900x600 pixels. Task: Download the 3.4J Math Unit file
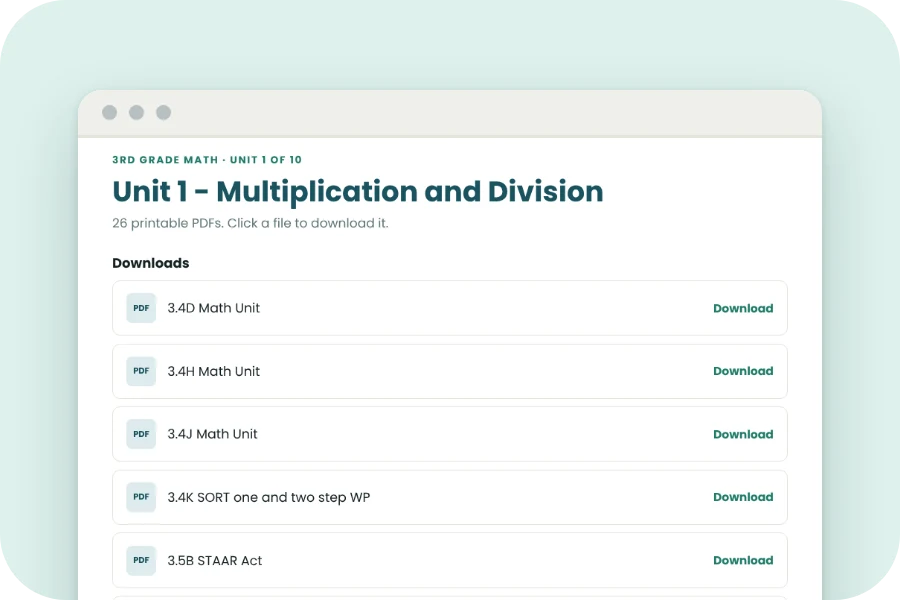tap(743, 434)
